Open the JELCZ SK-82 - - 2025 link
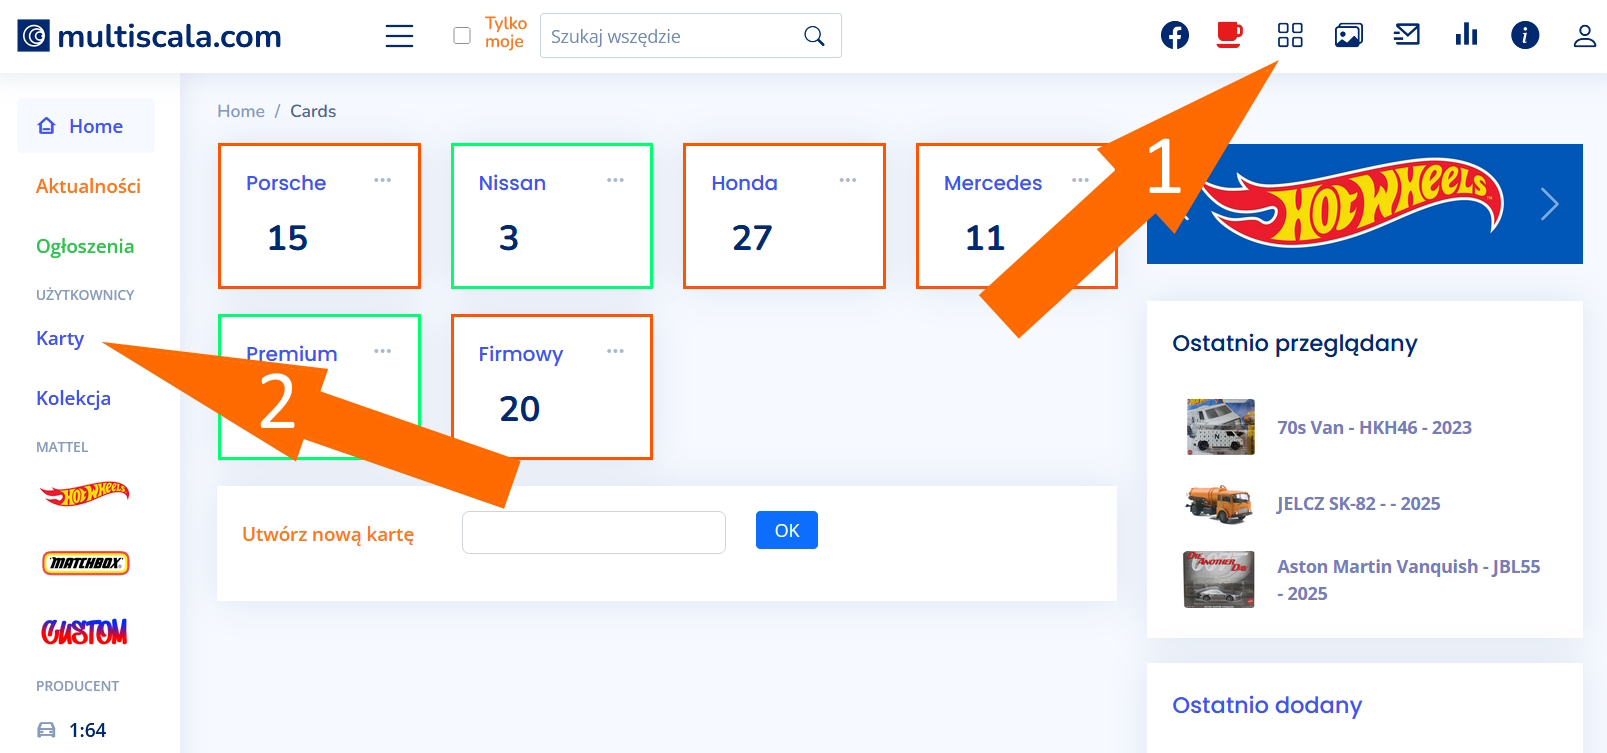This screenshot has width=1607, height=753. [x=1358, y=504]
